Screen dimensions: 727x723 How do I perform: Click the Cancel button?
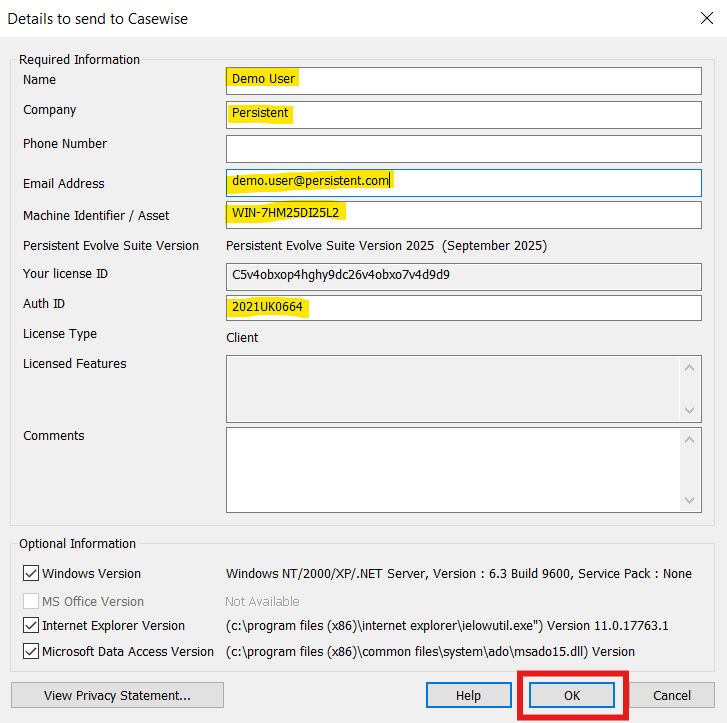(672, 695)
